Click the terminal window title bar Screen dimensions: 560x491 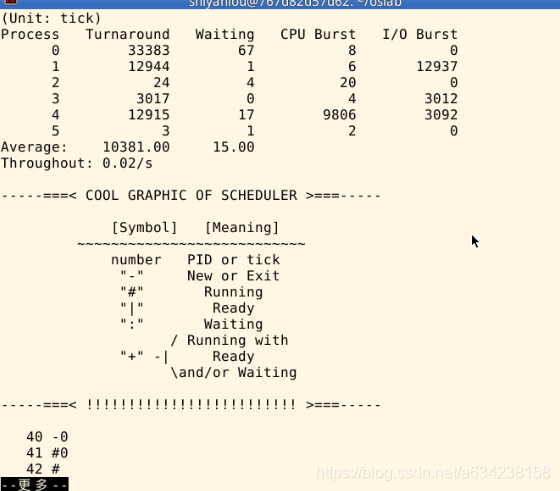point(280,4)
